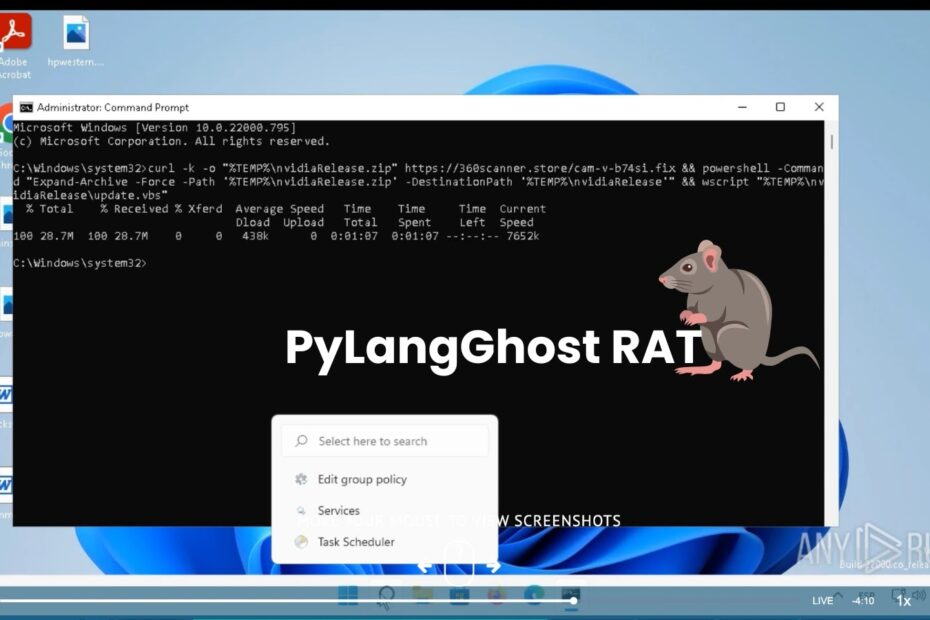
Task: Select the Task Scheduler entry
Action: (384, 542)
